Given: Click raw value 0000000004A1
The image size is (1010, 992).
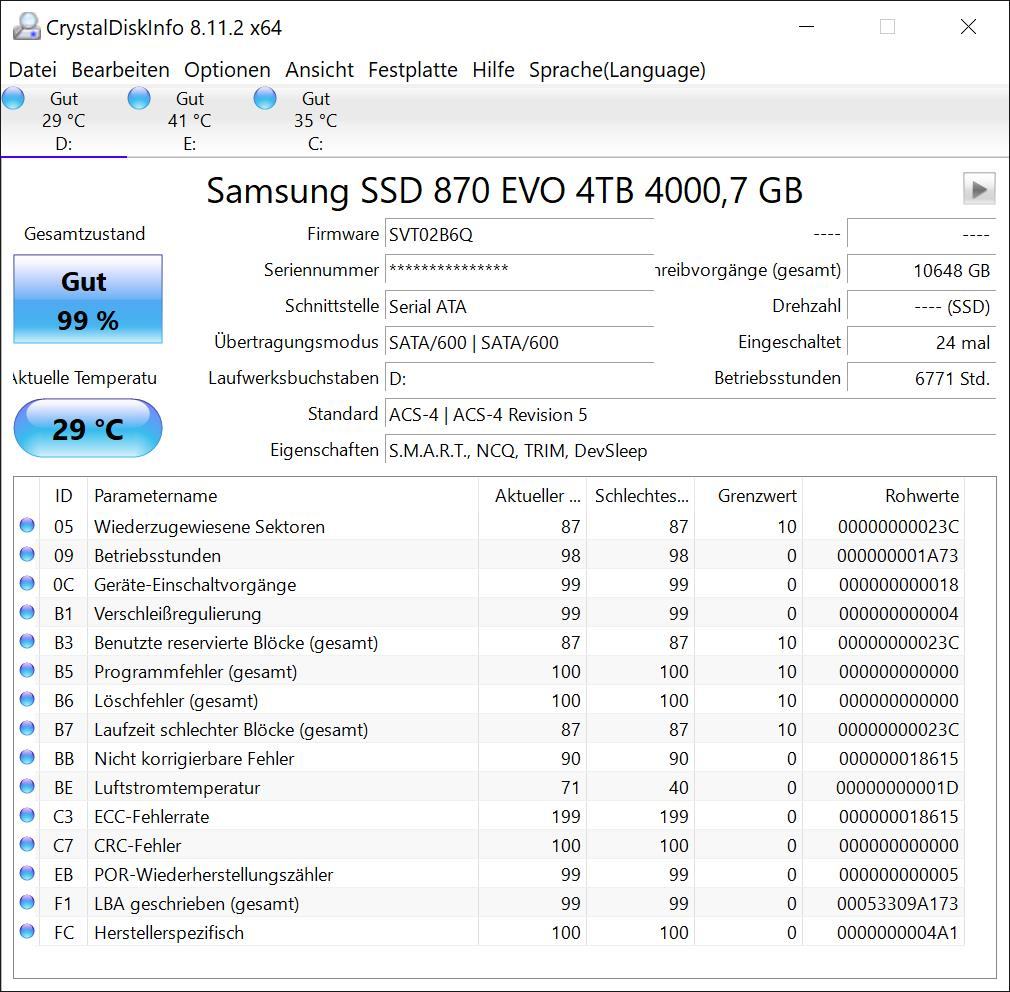Looking at the screenshot, I should coord(897,932).
